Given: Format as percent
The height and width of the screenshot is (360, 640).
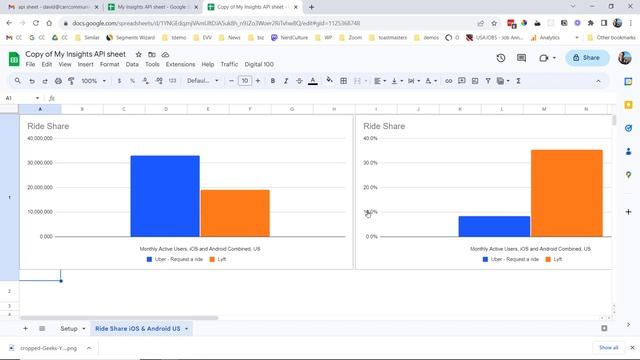Looking at the screenshot, I should click(x=132, y=81).
